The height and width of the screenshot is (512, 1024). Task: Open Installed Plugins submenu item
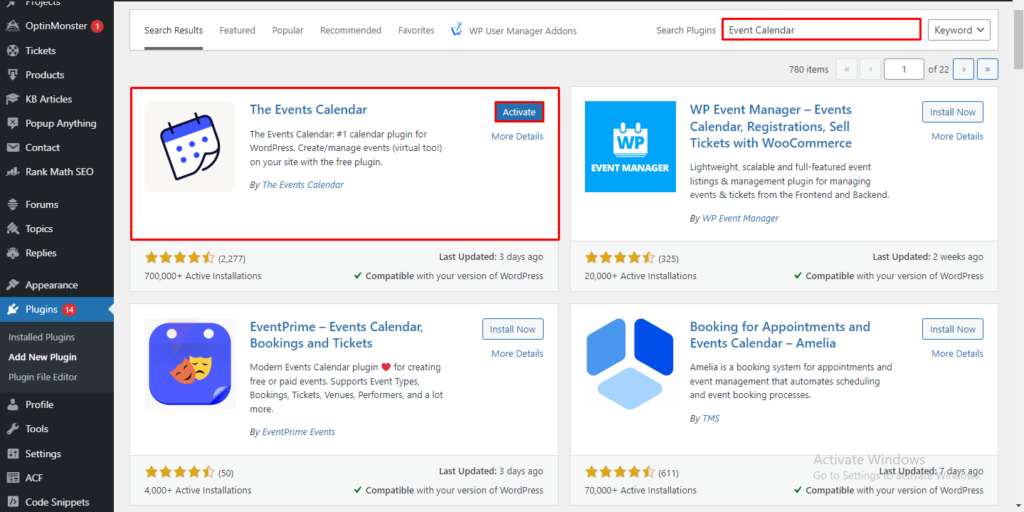(42, 337)
